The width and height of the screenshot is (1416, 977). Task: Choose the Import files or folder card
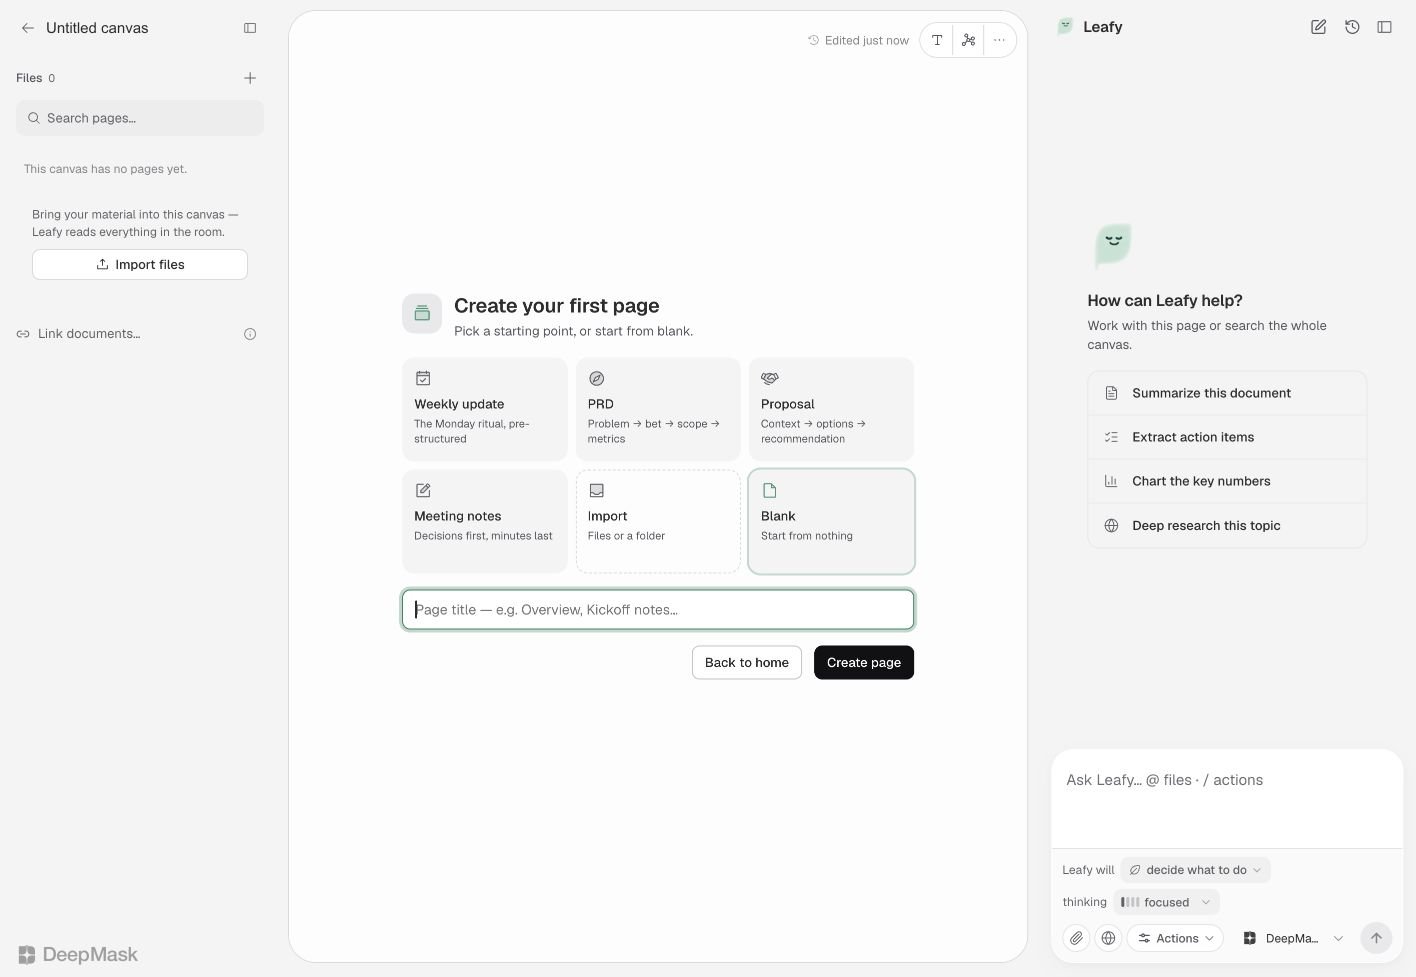658,522
